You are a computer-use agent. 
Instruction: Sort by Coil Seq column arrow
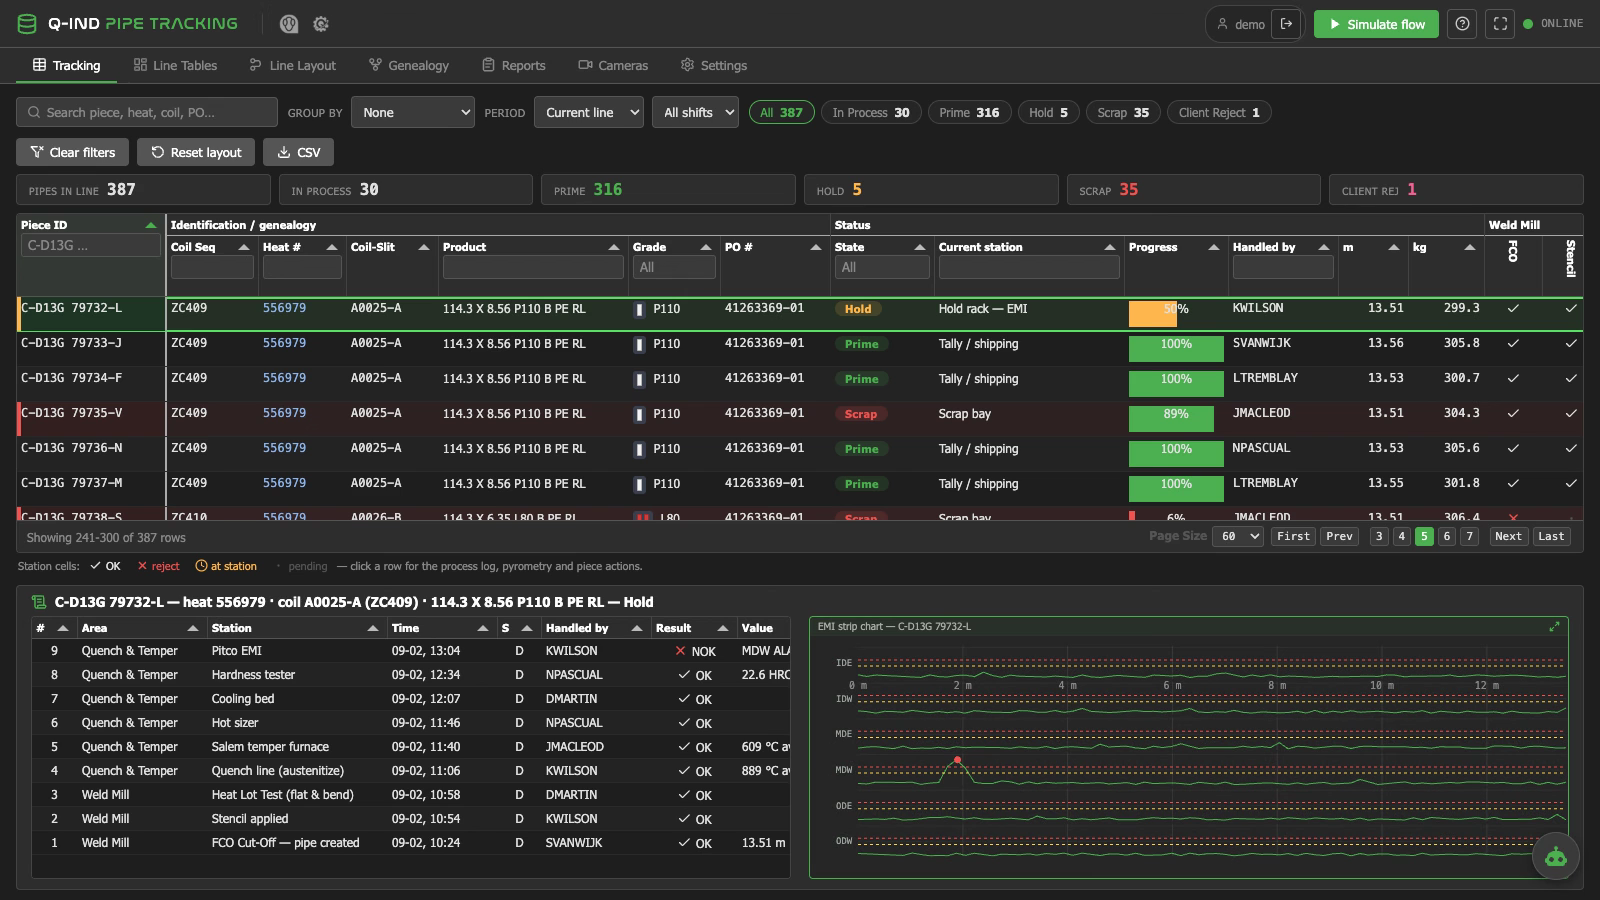coord(244,247)
